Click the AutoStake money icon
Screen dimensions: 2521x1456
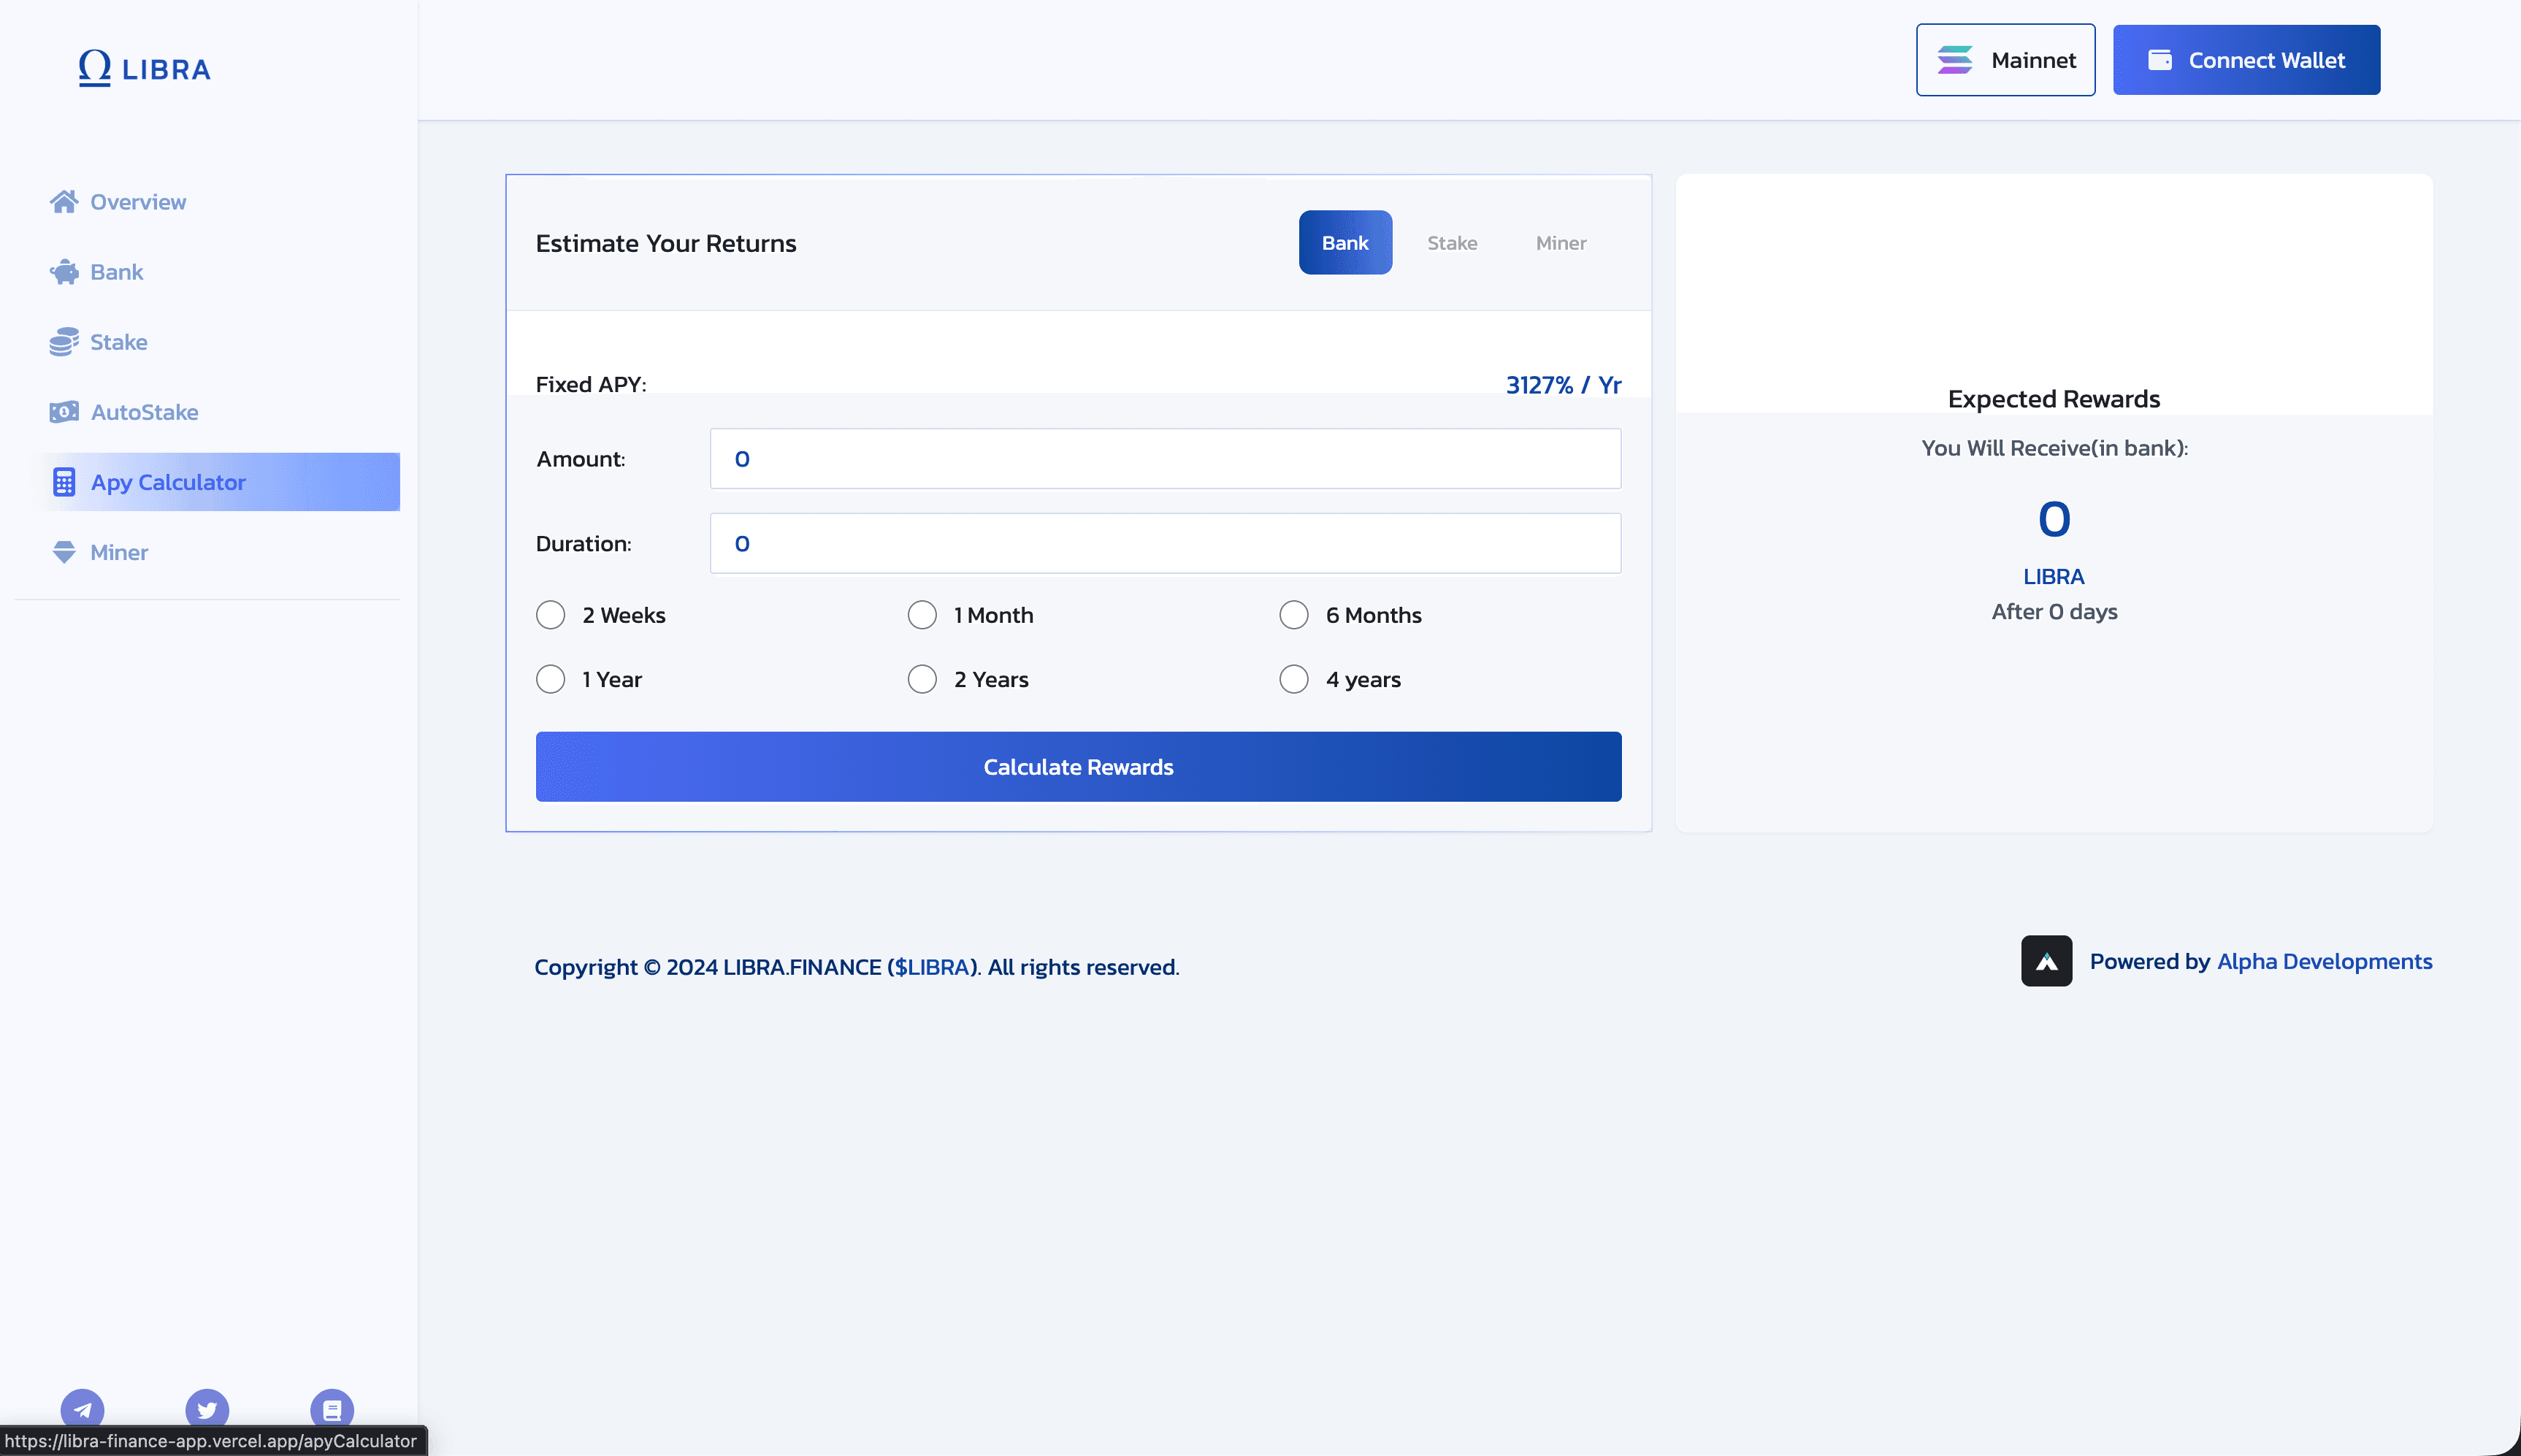[64, 412]
